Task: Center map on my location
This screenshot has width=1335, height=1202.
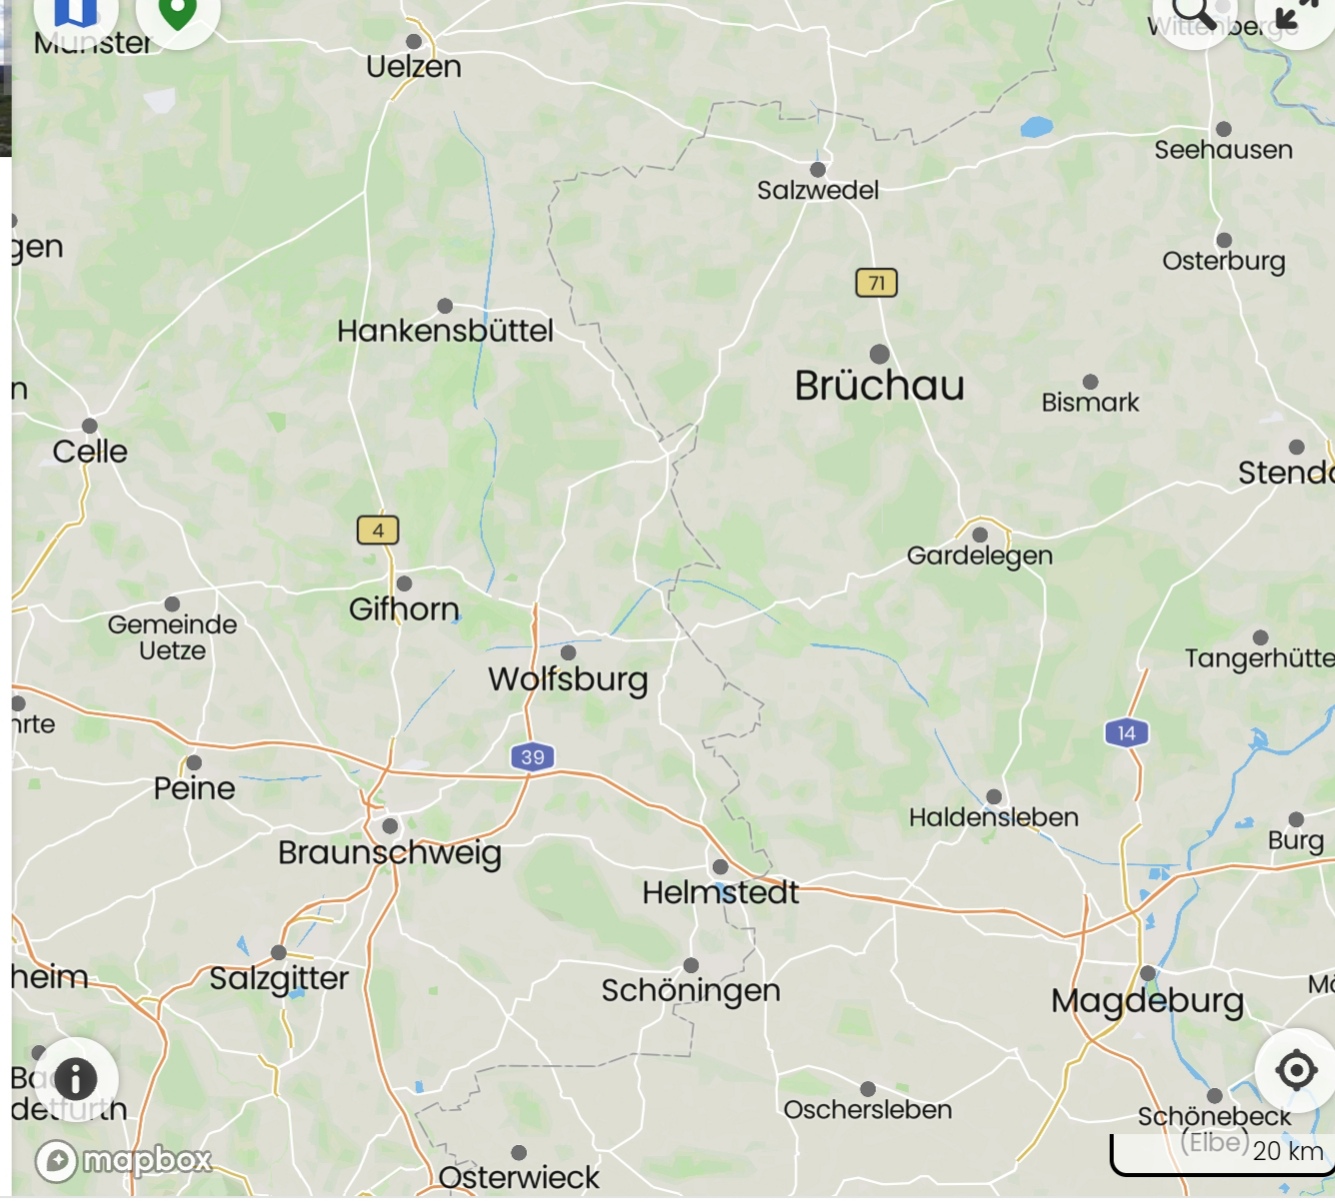Action: coord(1296,1070)
